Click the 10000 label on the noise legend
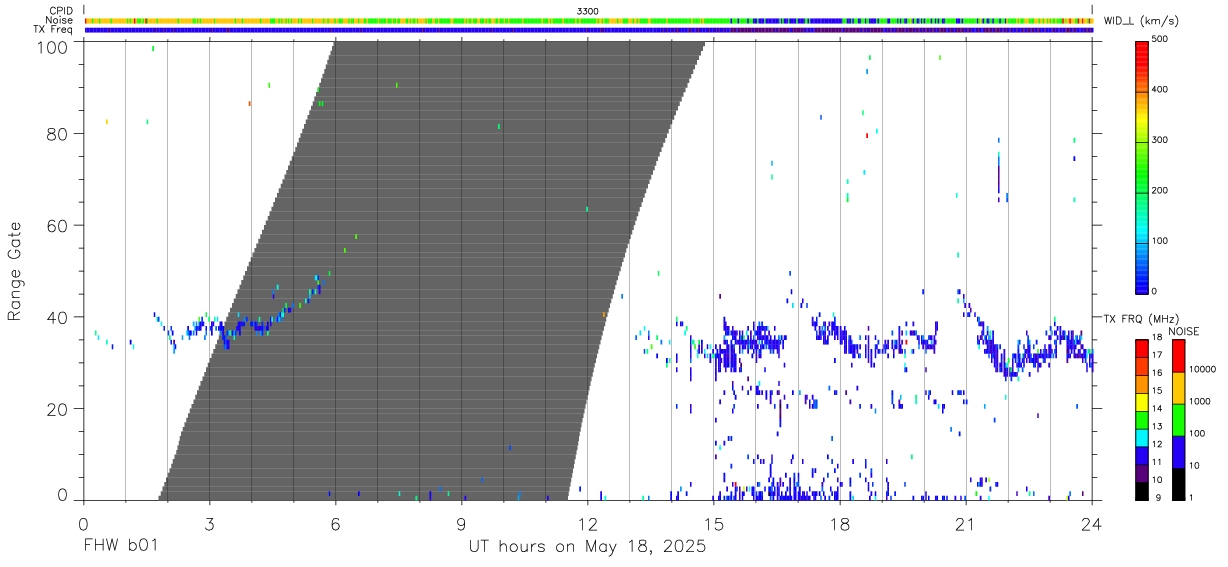This screenshot has width=1228, height=567. (x=1201, y=369)
